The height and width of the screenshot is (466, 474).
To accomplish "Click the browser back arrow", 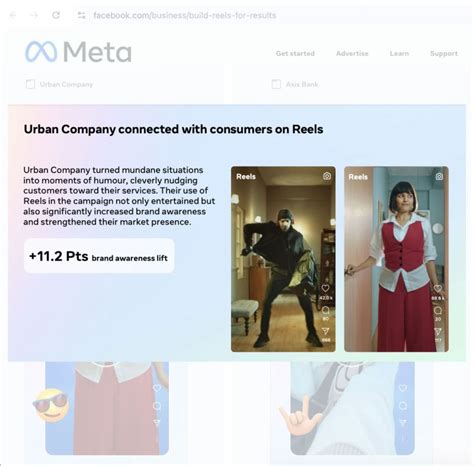I will point(13,15).
